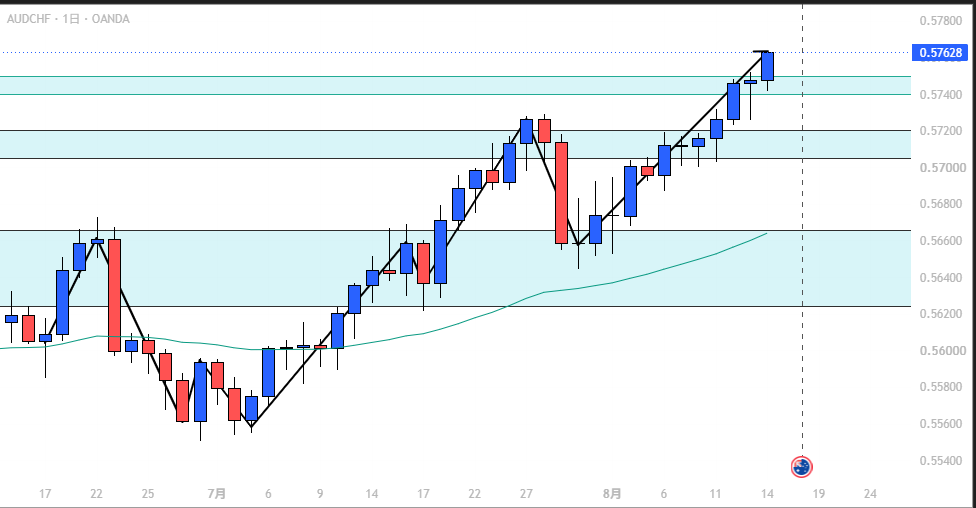The width and height of the screenshot is (976, 508).
Task: Select the current price label 0.57628
Action: click(941, 53)
